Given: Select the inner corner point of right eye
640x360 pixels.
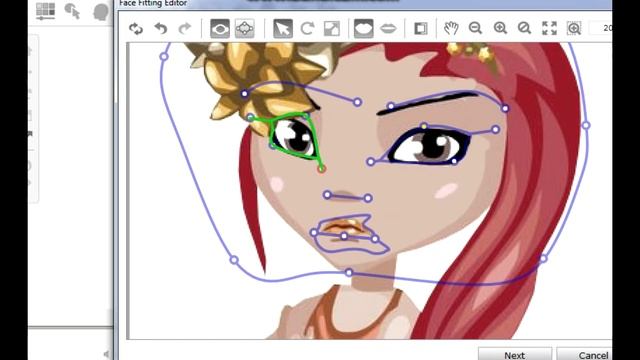Looking at the screenshot, I should [x=371, y=162].
